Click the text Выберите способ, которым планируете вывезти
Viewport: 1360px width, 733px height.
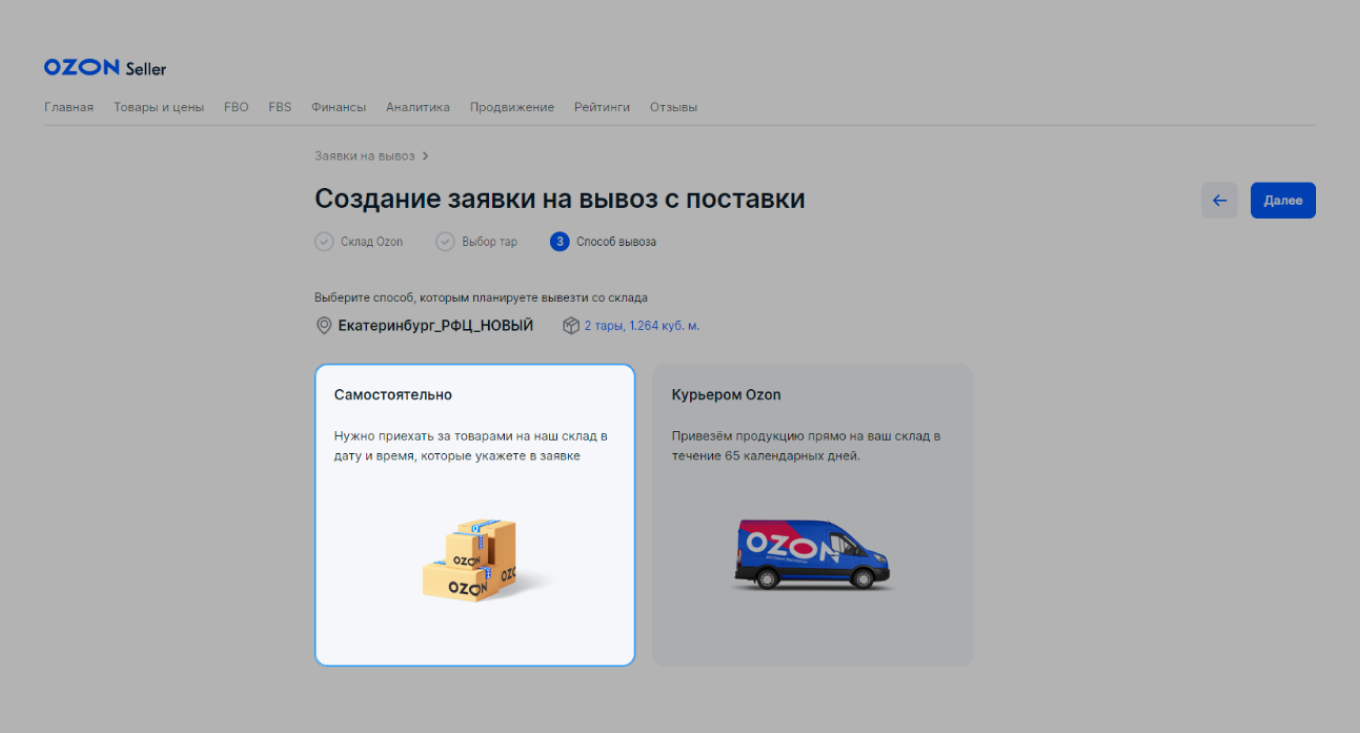(481, 298)
